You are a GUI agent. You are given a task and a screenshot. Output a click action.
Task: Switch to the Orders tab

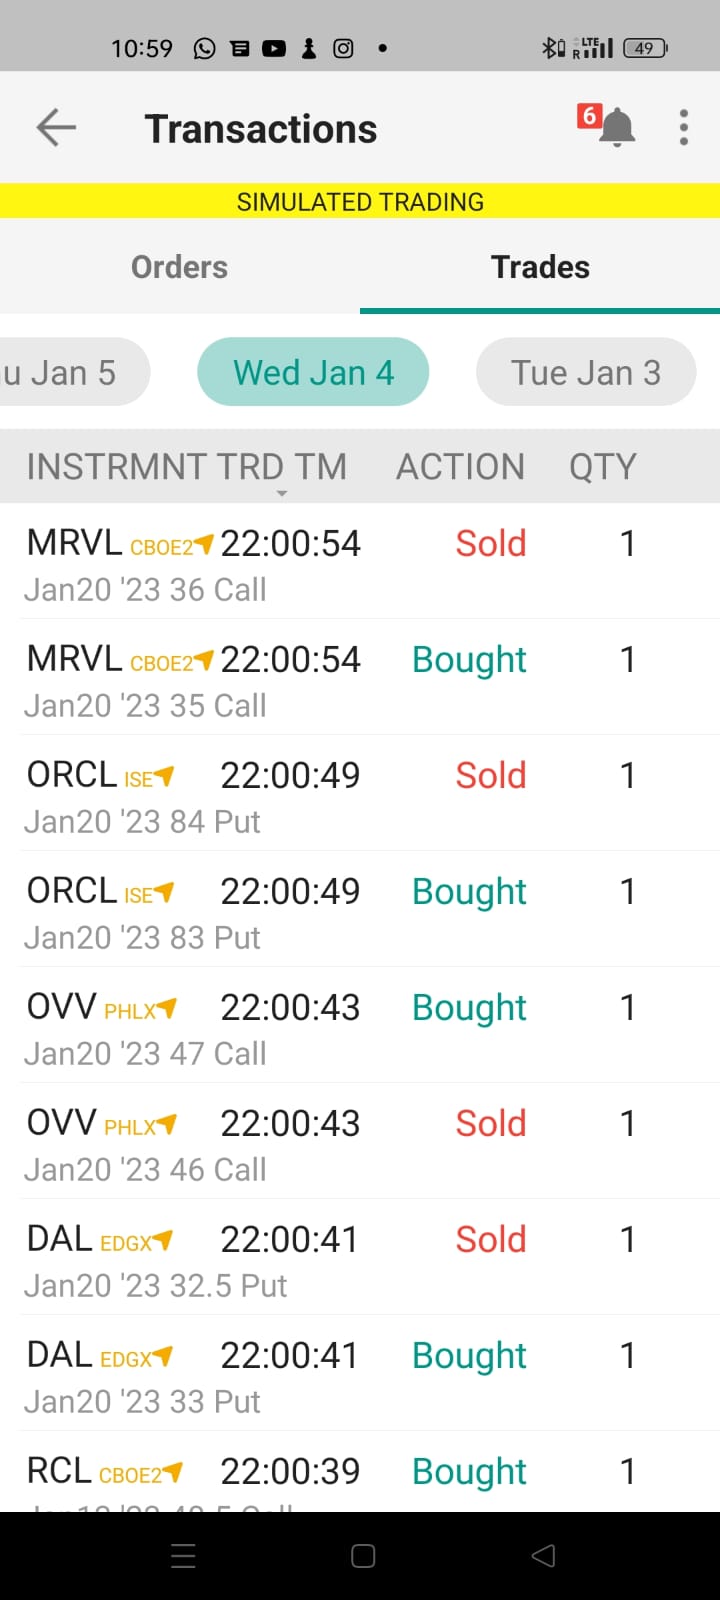[180, 267]
